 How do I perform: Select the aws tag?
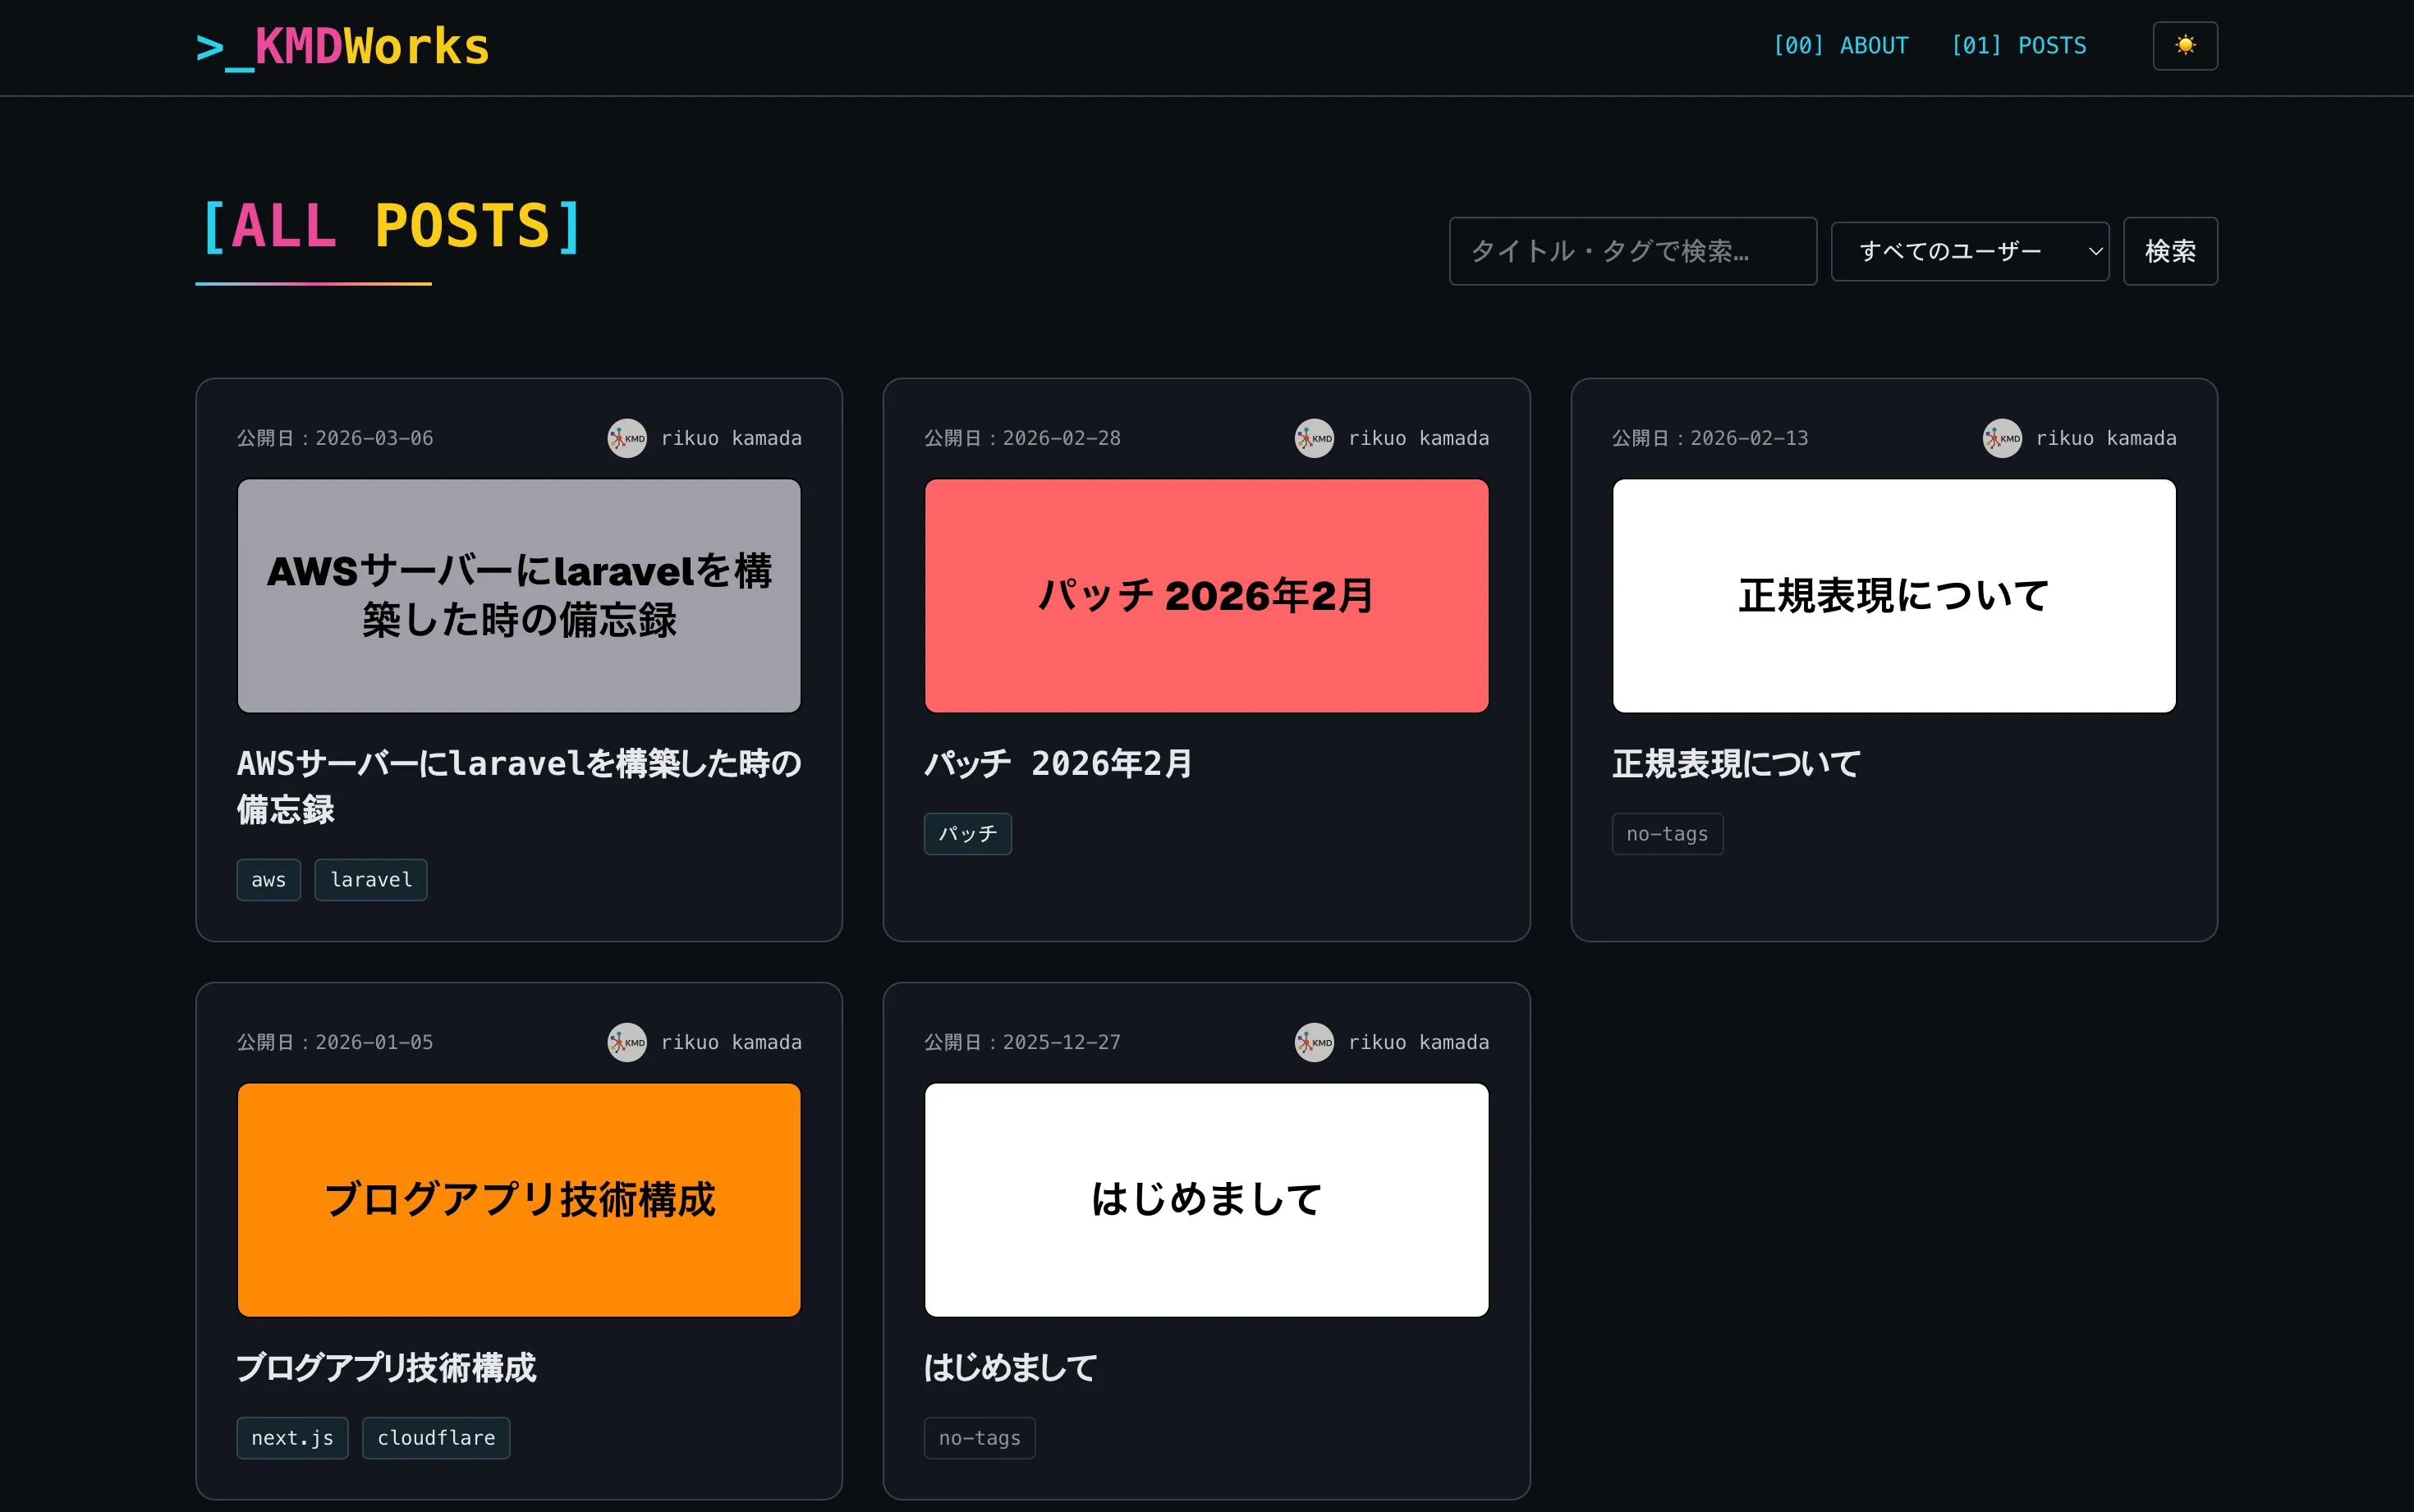point(268,879)
